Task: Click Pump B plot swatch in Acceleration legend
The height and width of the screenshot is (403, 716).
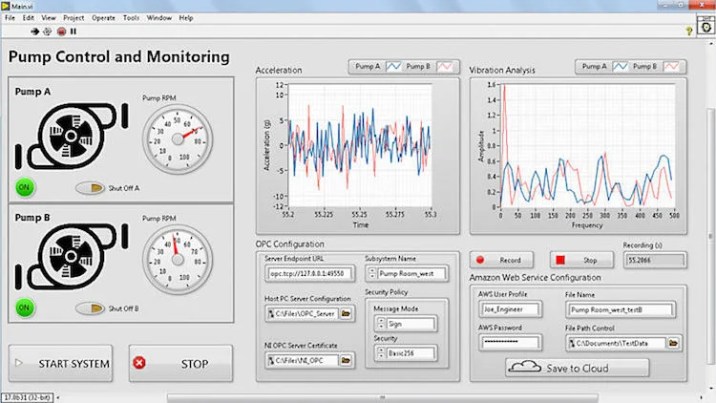Action: [445, 67]
